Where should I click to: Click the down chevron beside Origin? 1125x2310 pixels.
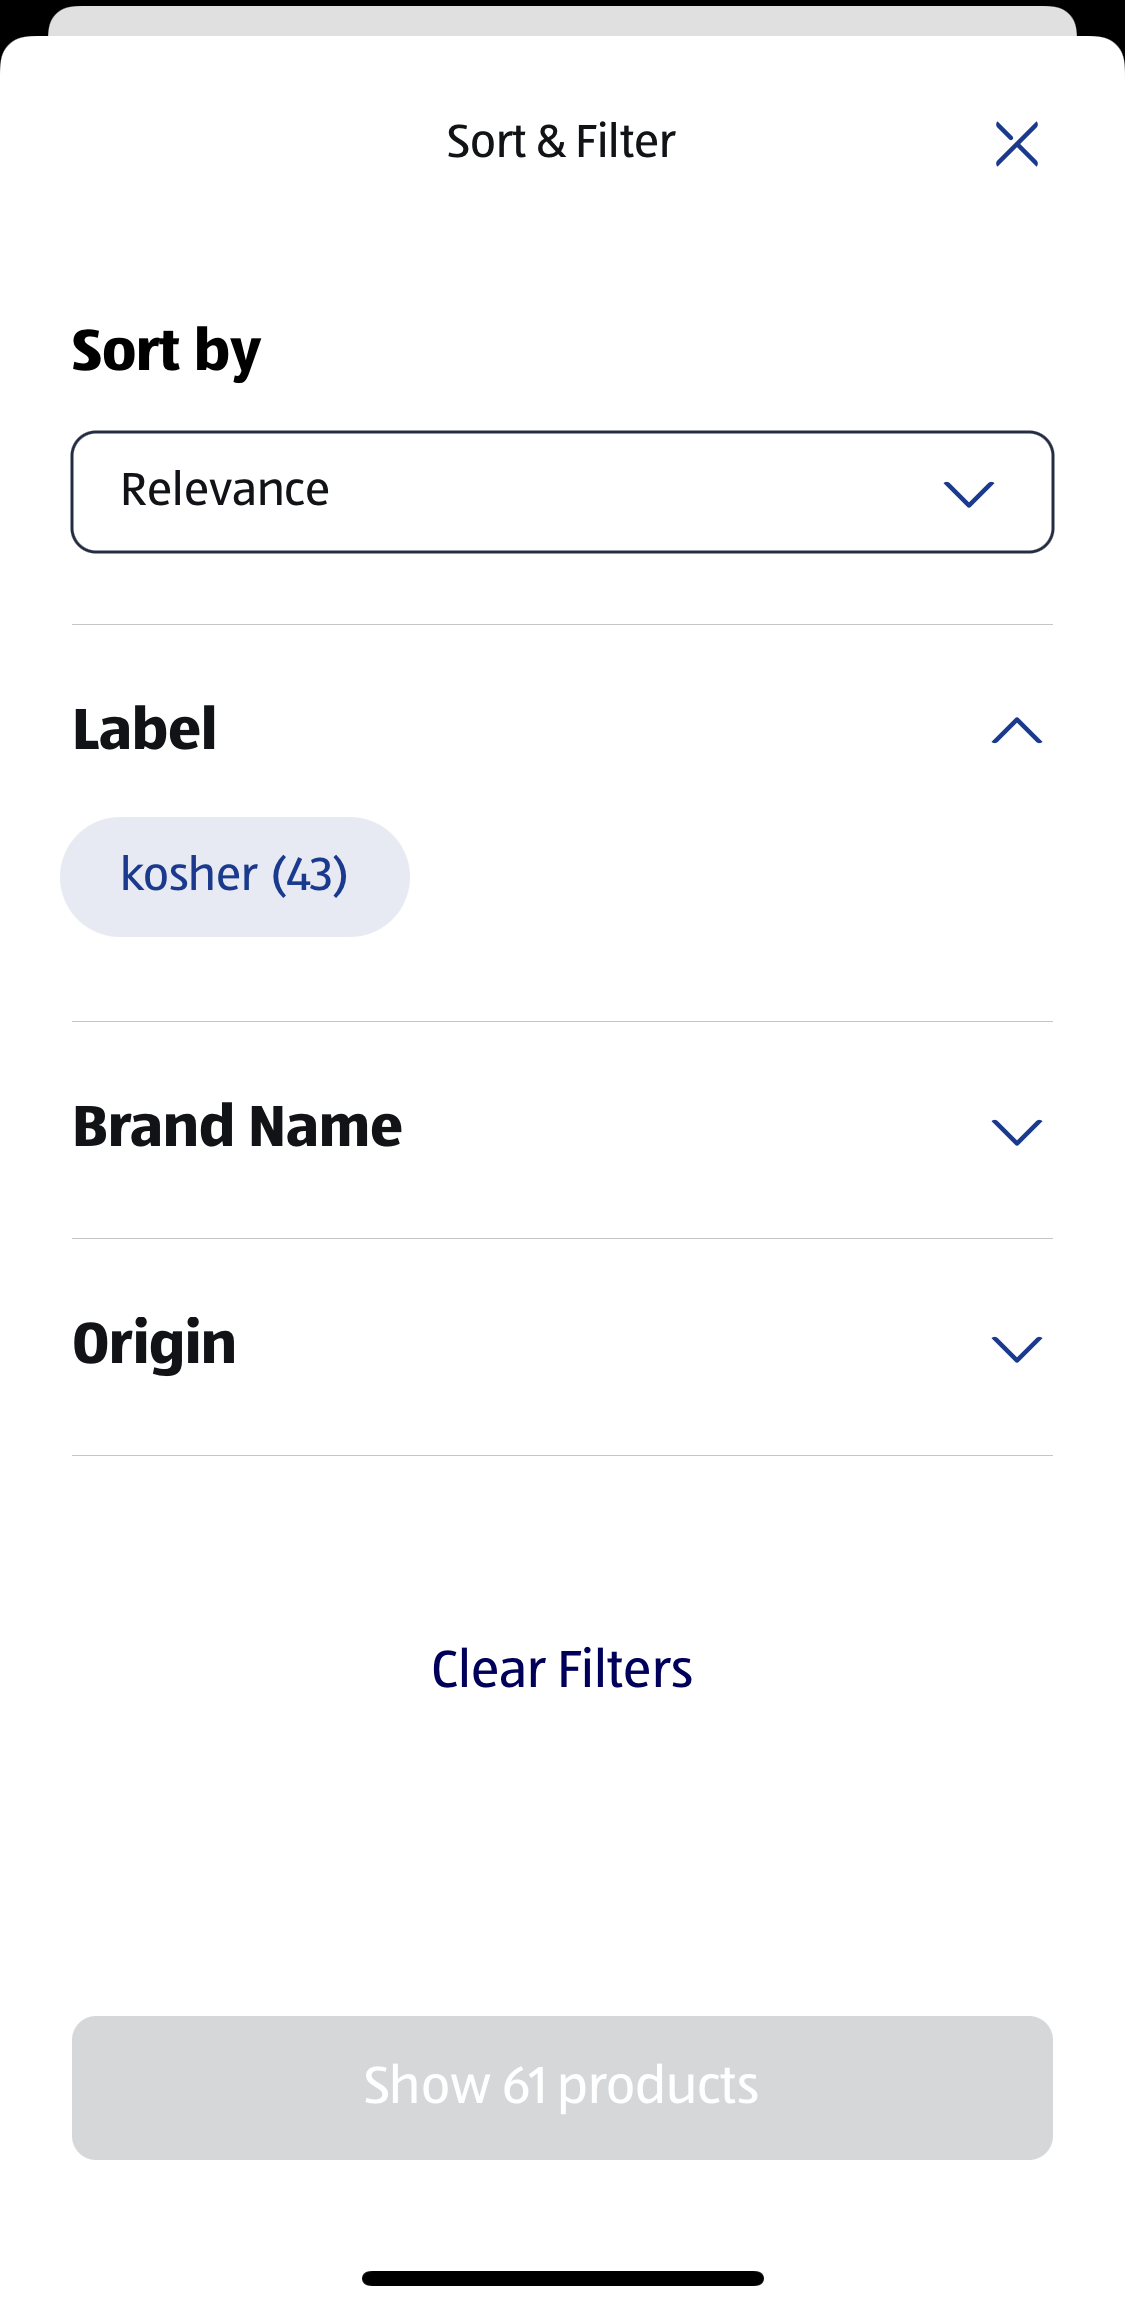click(x=1017, y=1348)
